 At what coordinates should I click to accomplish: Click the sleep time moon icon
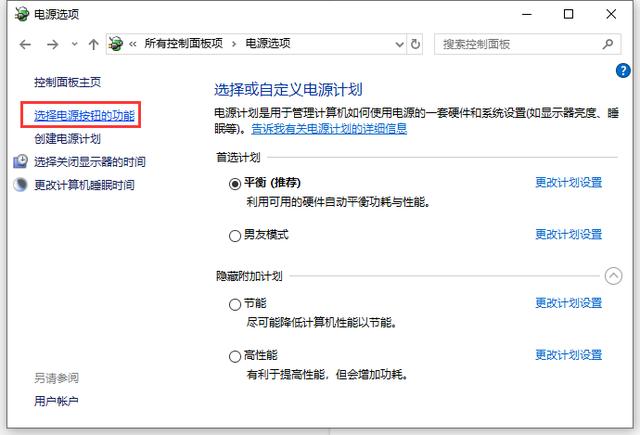(20, 185)
